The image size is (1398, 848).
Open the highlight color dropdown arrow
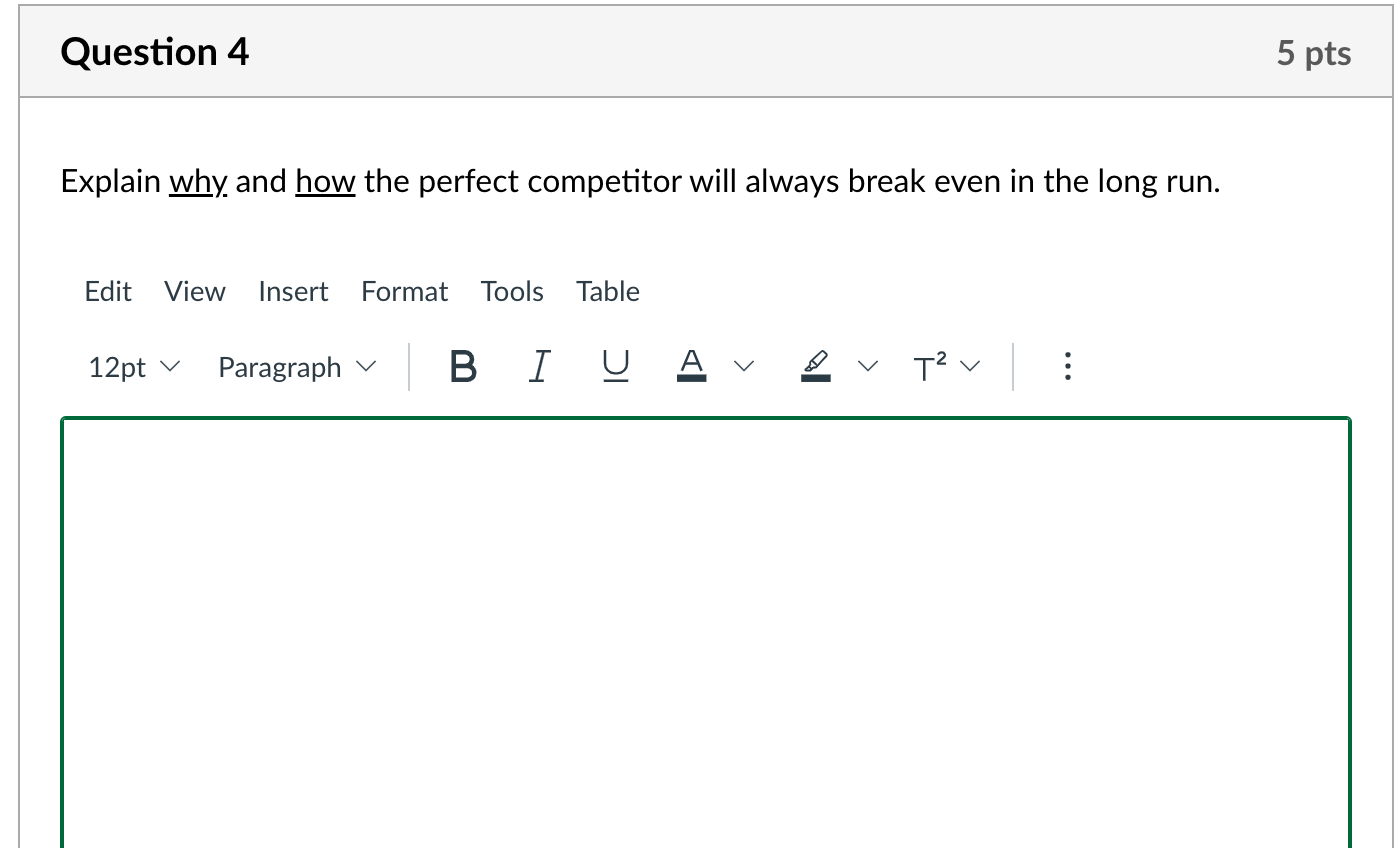[867, 367]
